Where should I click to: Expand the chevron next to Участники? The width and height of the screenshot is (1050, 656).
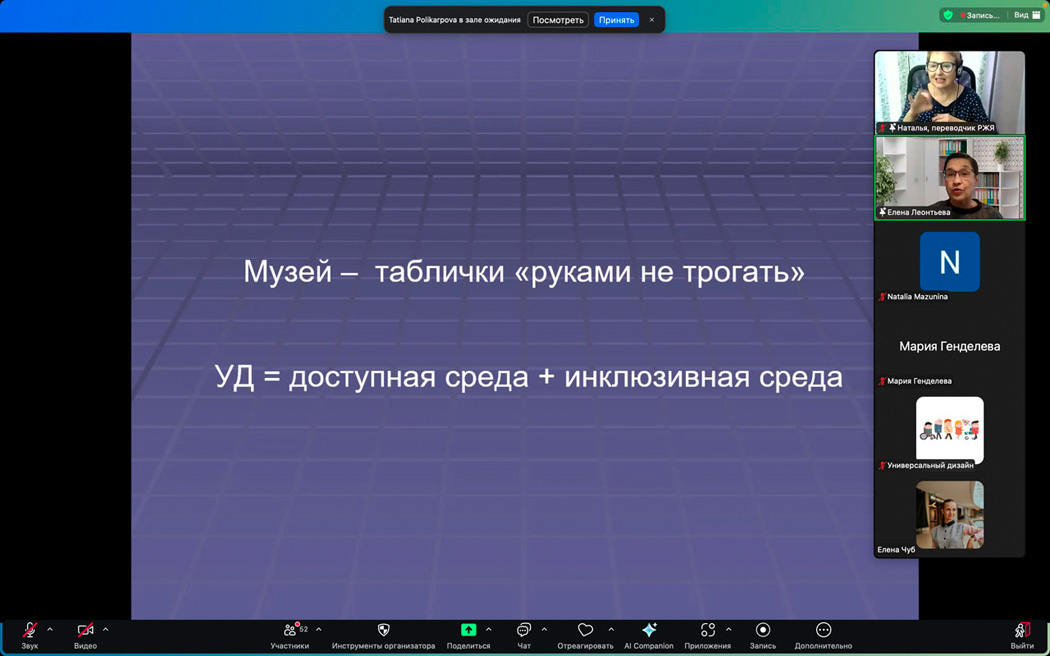click(x=319, y=630)
